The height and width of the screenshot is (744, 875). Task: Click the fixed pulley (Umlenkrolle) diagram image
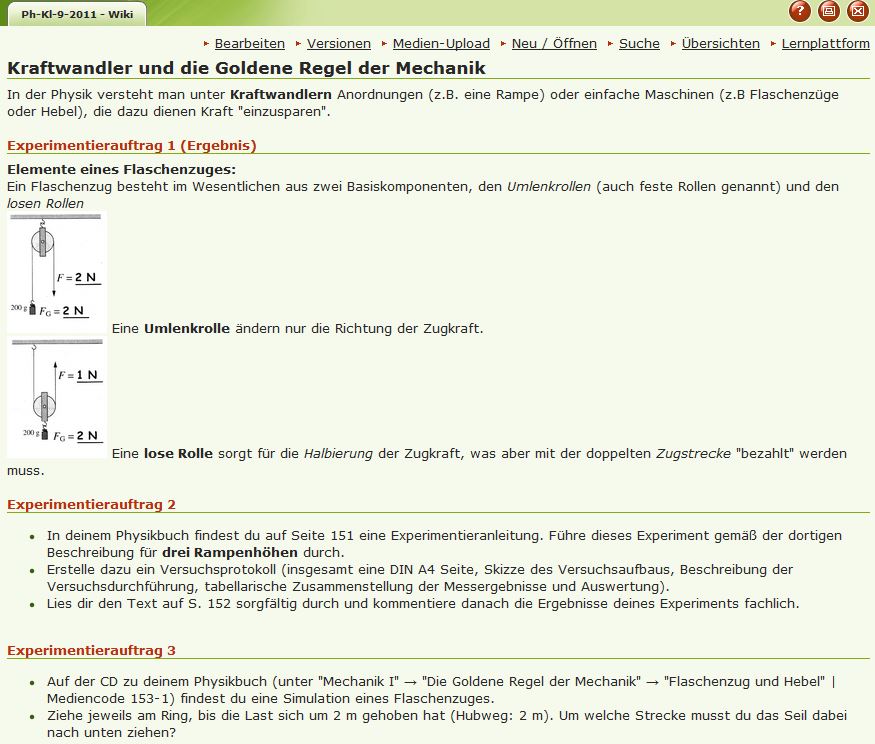56,272
